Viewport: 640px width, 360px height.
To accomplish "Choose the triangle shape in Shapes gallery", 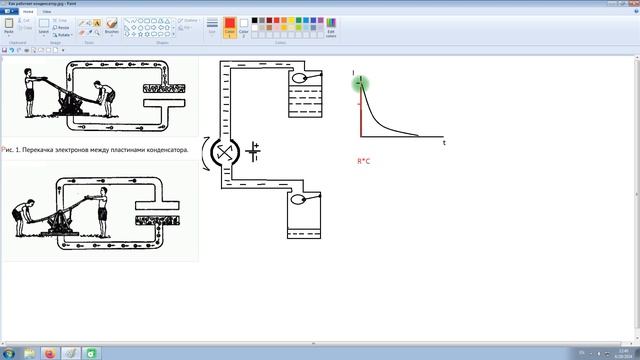I will point(167,21).
